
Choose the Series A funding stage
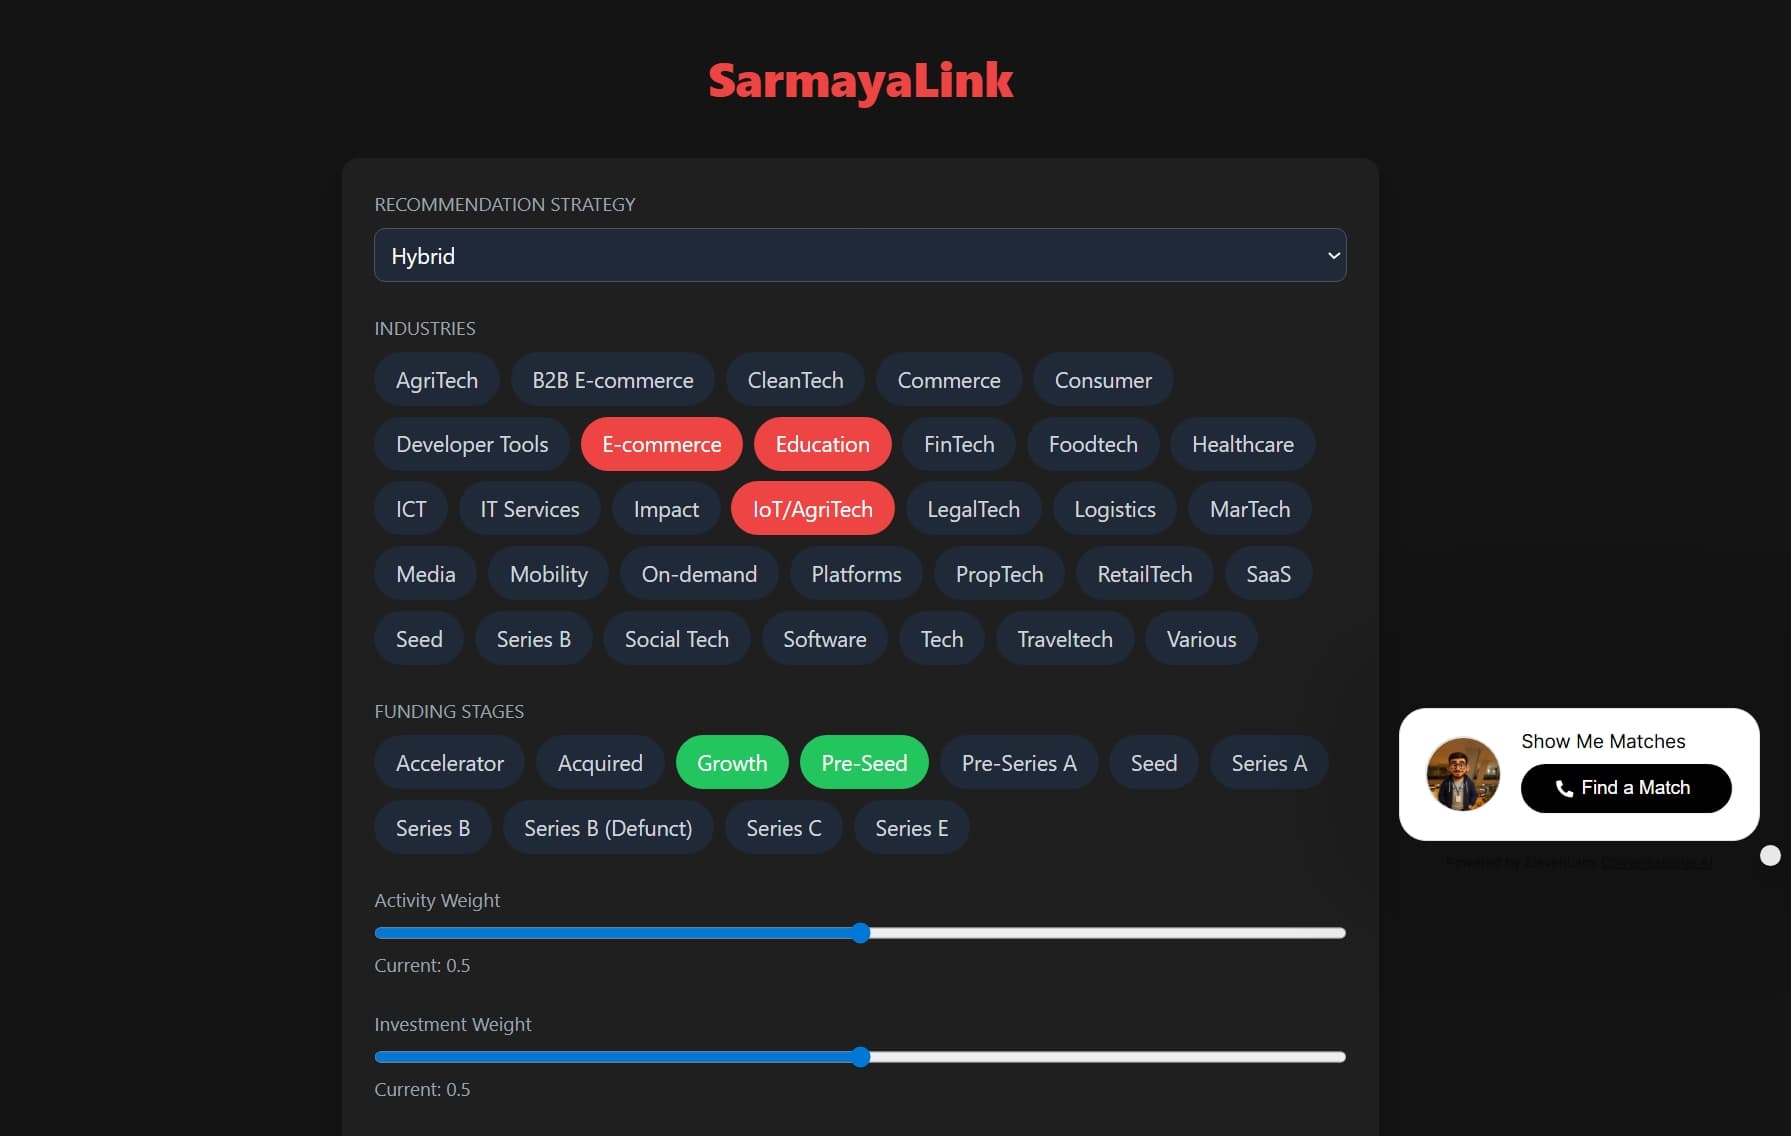point(1269,763)
